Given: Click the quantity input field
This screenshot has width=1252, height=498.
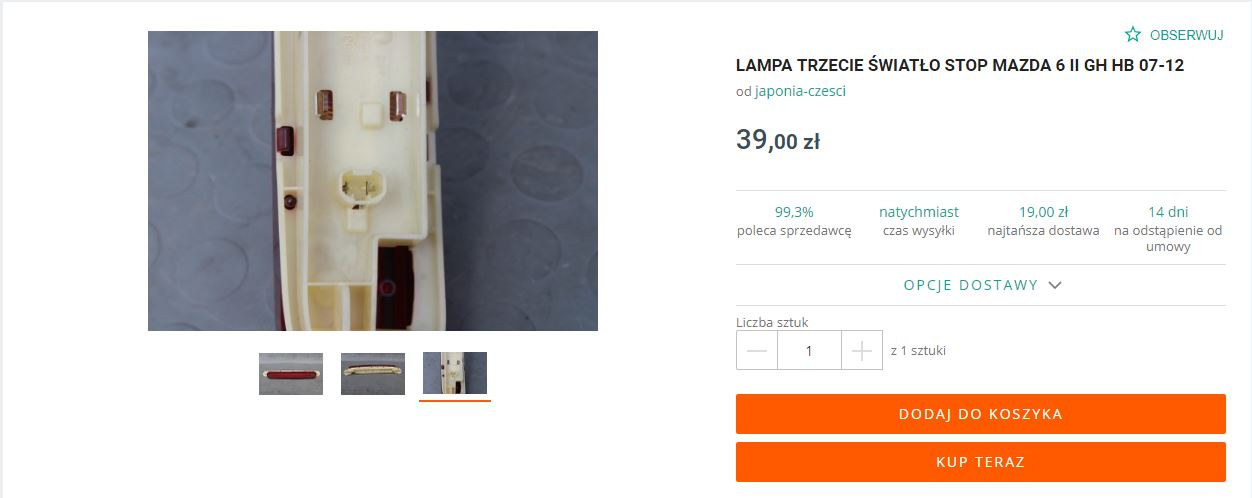Looking at the screenshot, I should pos(809,350).
